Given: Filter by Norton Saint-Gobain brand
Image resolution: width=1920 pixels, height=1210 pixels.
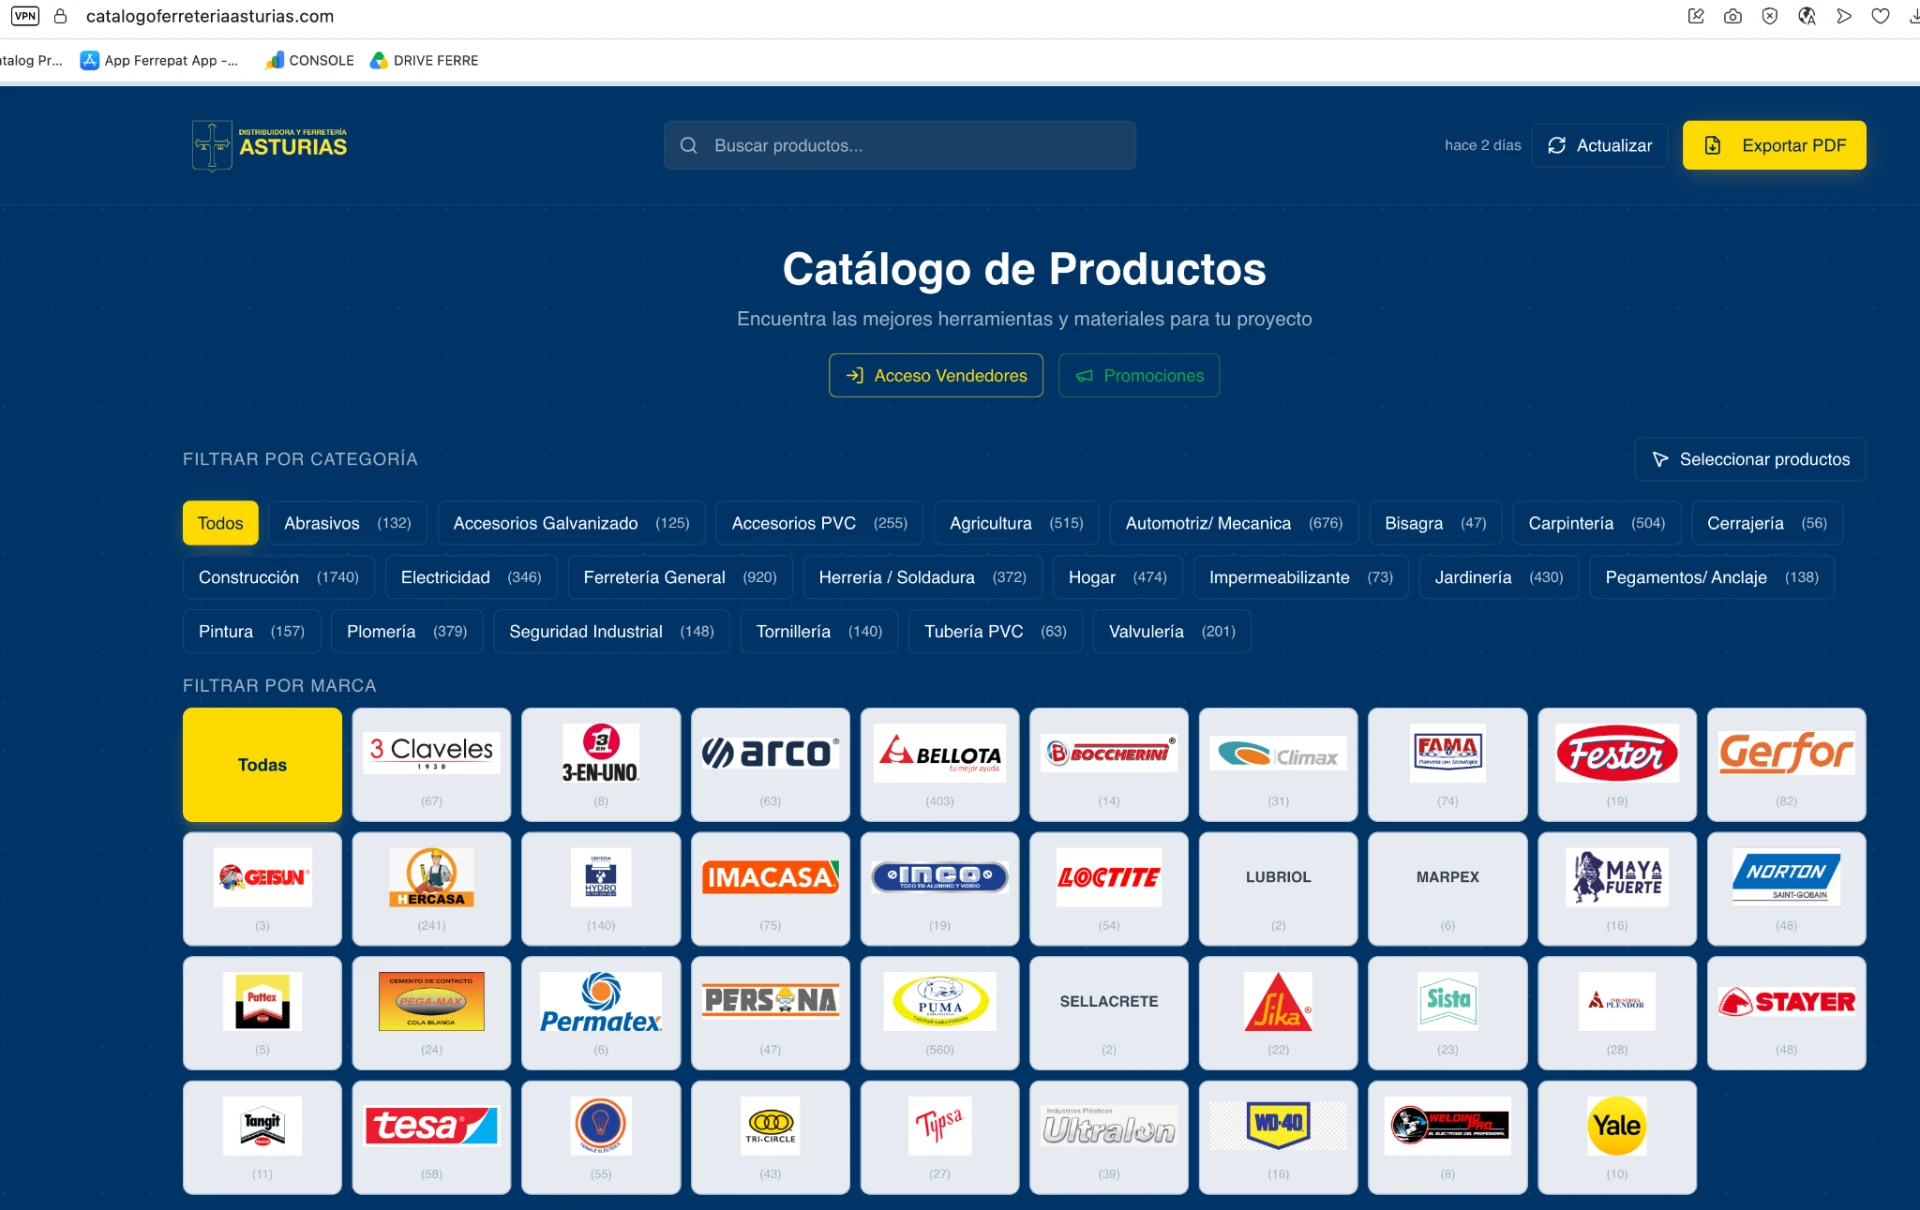Looking at the screenshot, I should (1787, 888).
